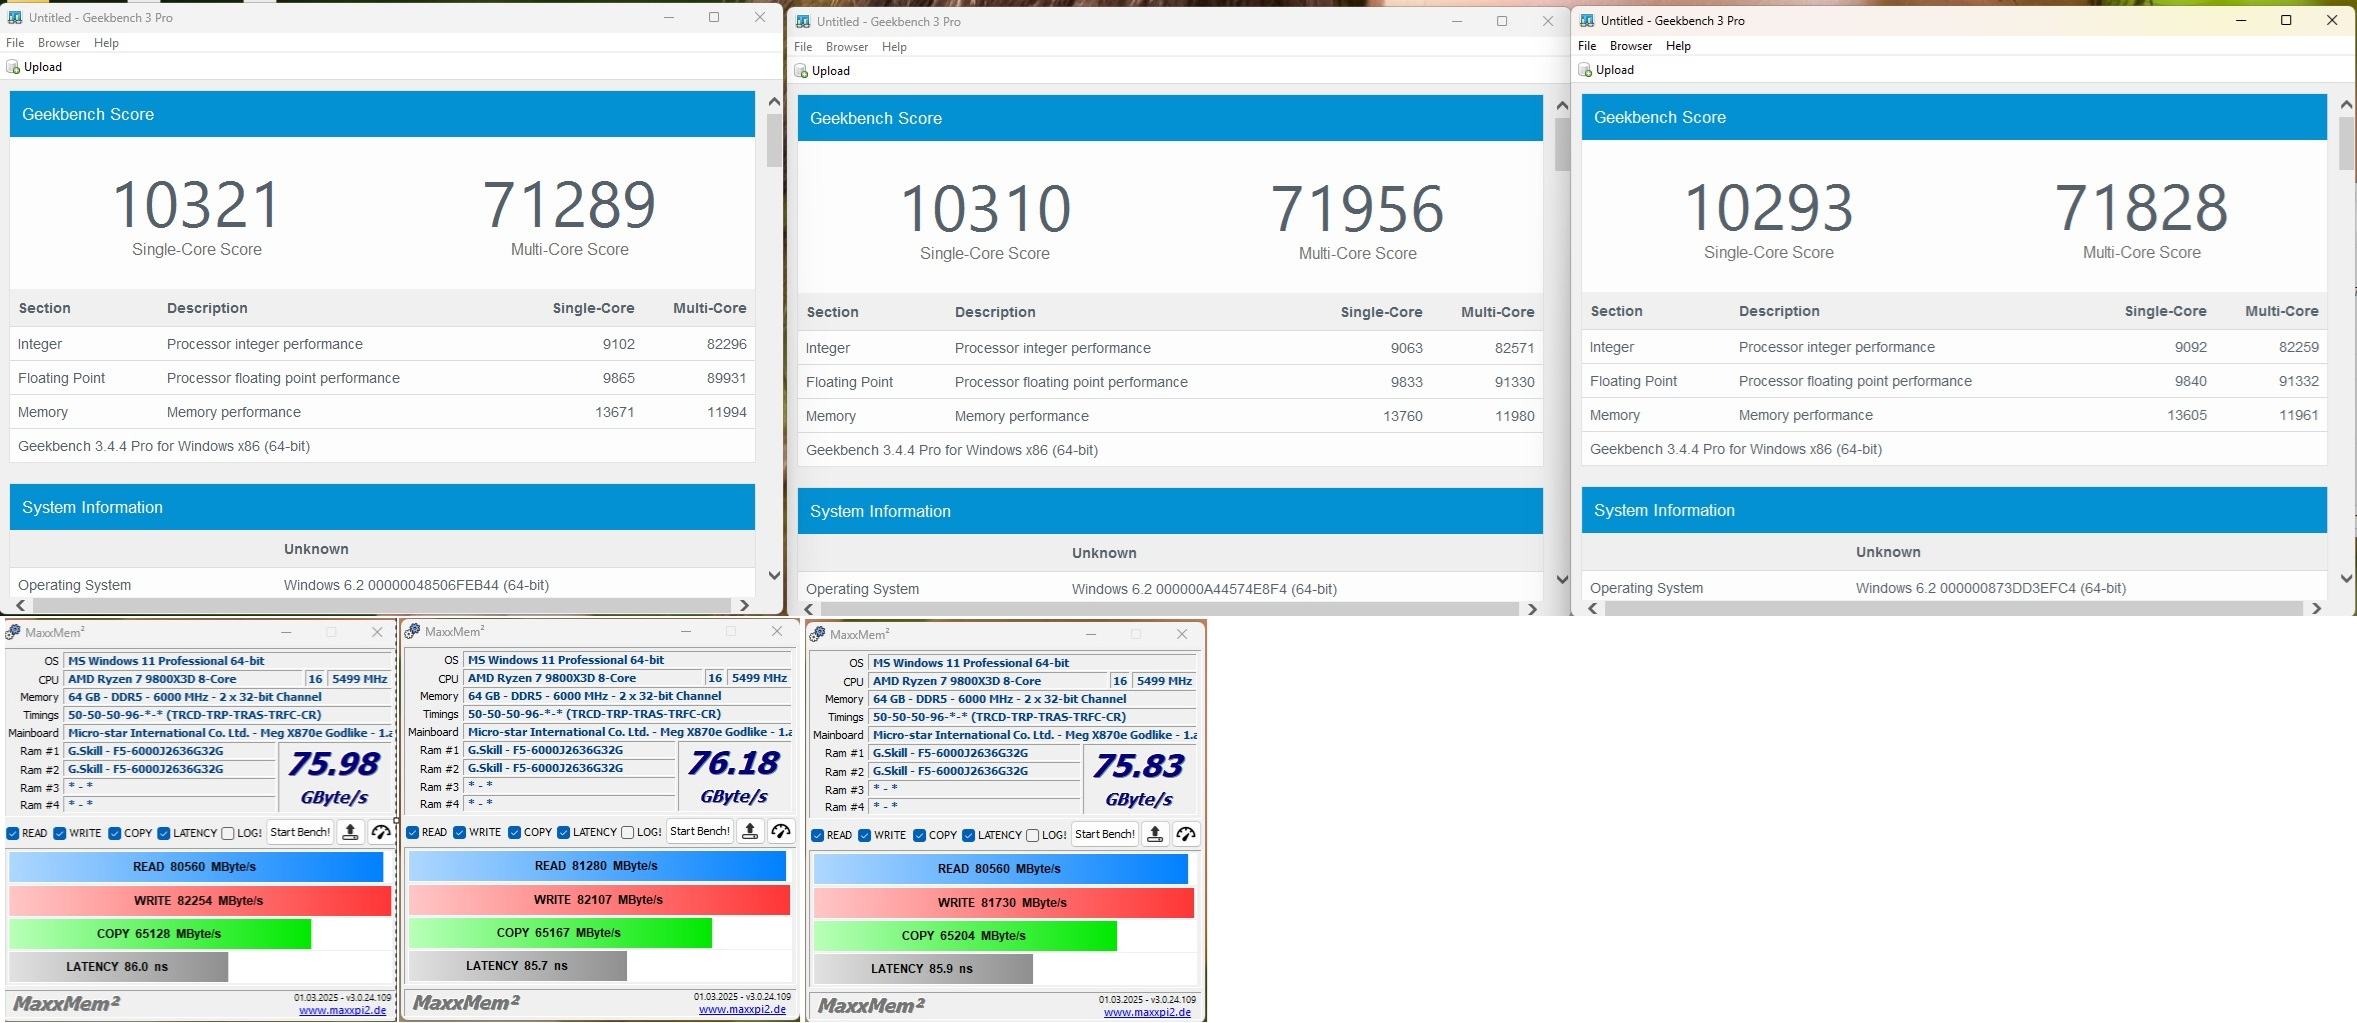Image resolution: width=2357 pixels, height=1023 pixels.
Task: Open the www.maxxpi2.de link in the 76.18 MaxxMem window
Action: pyautogui.click(x=742, y=1009)
